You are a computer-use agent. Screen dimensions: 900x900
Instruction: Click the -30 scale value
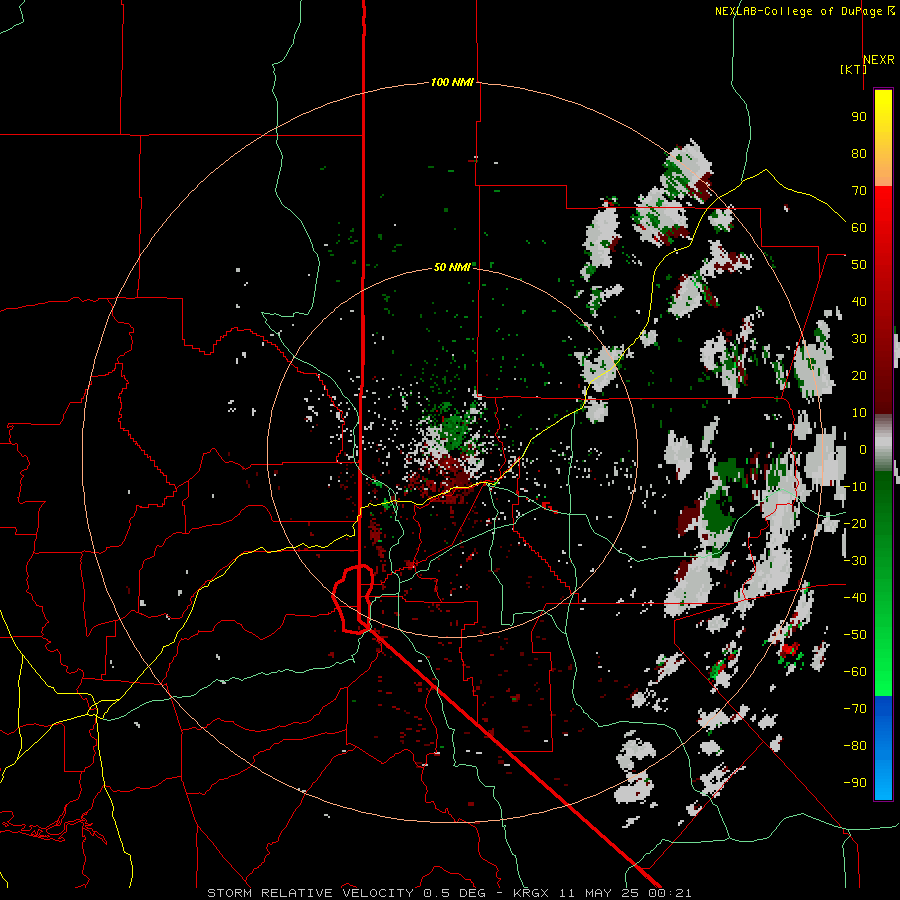855,561
